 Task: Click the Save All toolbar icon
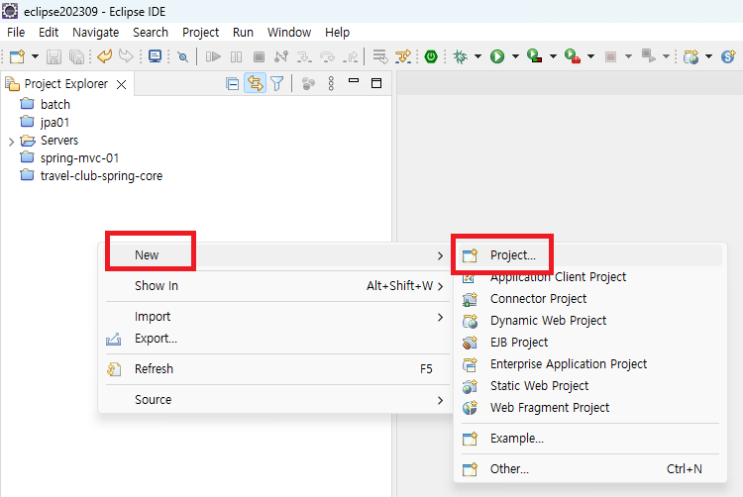(x=76, y=57)
